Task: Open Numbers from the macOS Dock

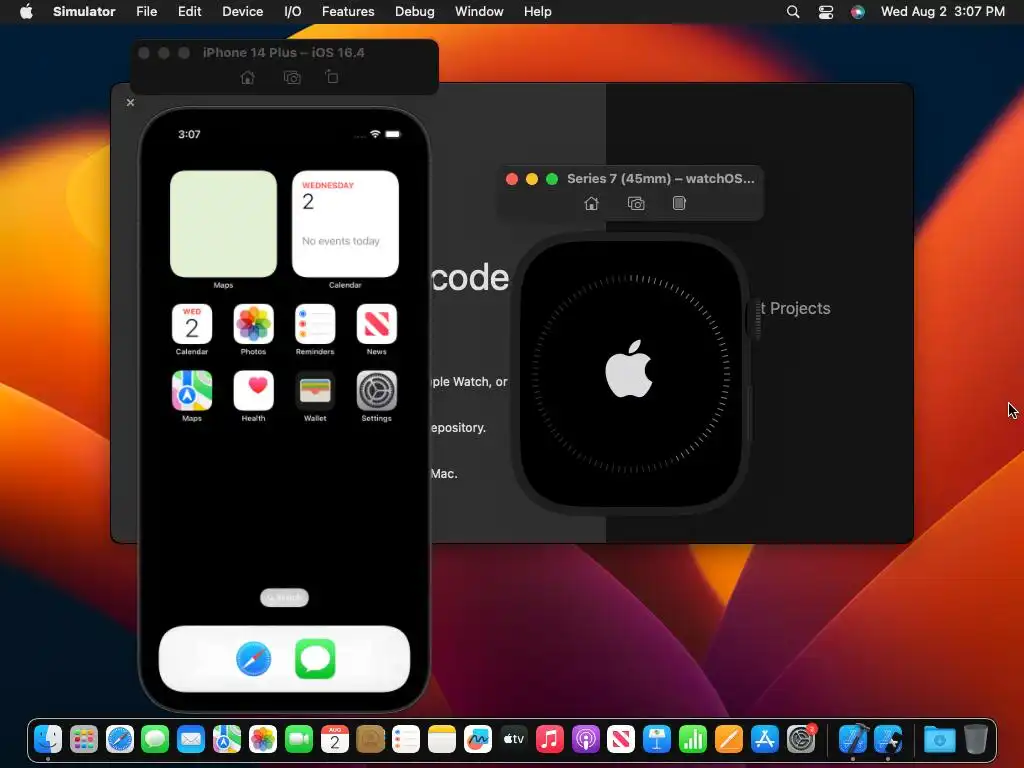Action: (692, 739)
